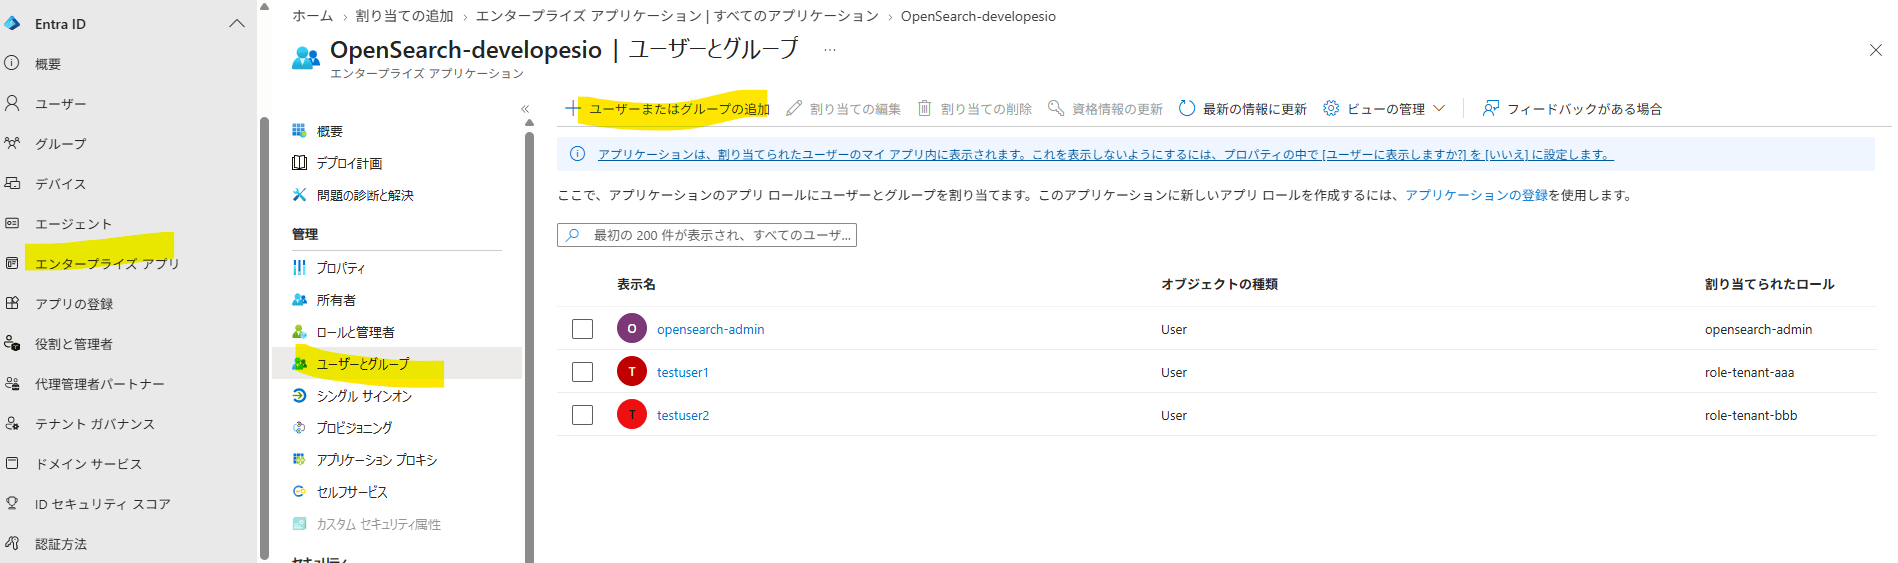Screen dimensions: 1898x563
Task: Open OpenSearch-developesio breadcrumb link
Action: click(978, 16)
